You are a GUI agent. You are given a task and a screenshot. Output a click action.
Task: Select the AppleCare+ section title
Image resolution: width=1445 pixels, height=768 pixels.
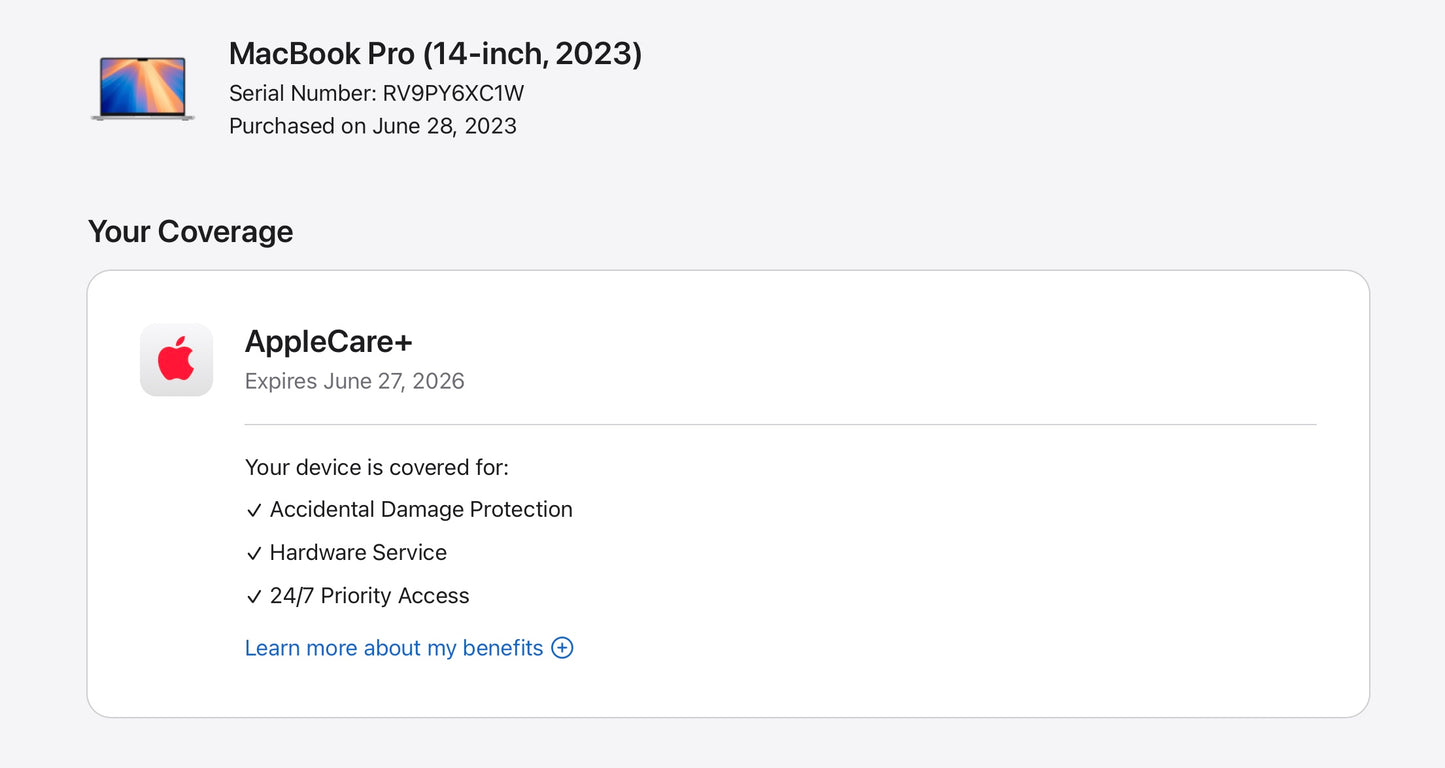coord(330,342)
